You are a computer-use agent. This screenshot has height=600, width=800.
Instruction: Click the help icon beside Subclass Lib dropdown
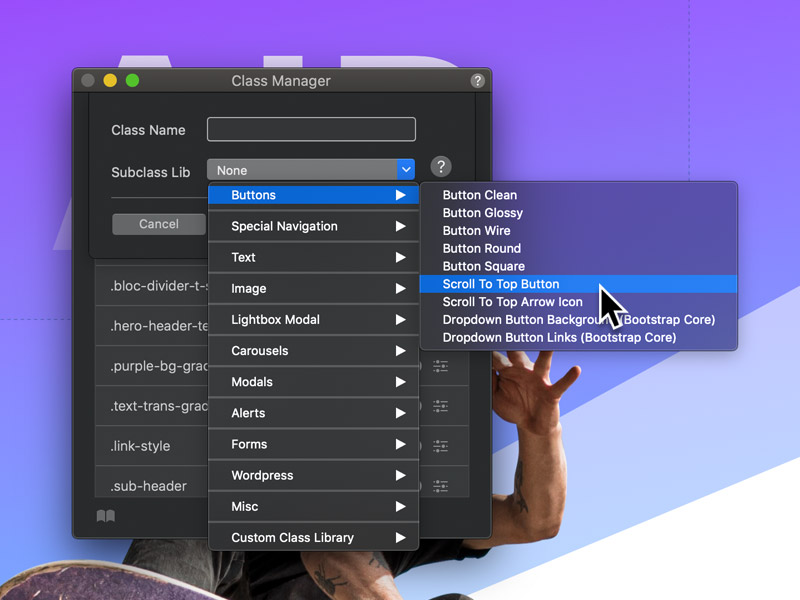pos(441,168)
